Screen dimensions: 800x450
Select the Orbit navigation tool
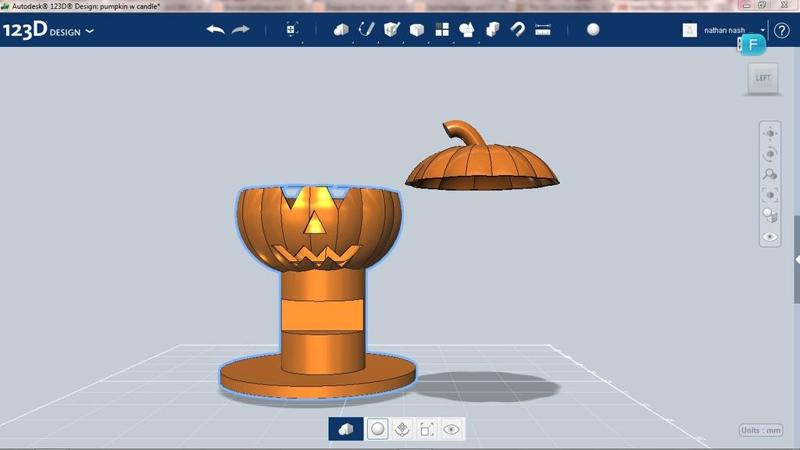[x=770, y=154]
